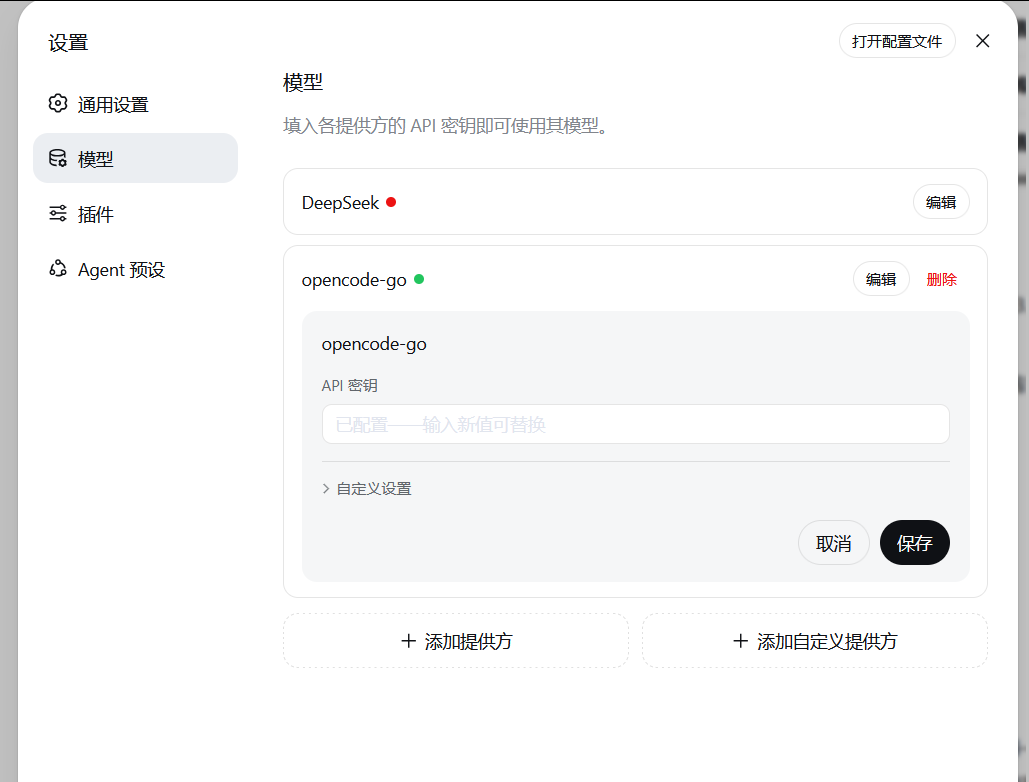
Task: Open the 通用设置 sidebar section
Action: click(135, 104)
